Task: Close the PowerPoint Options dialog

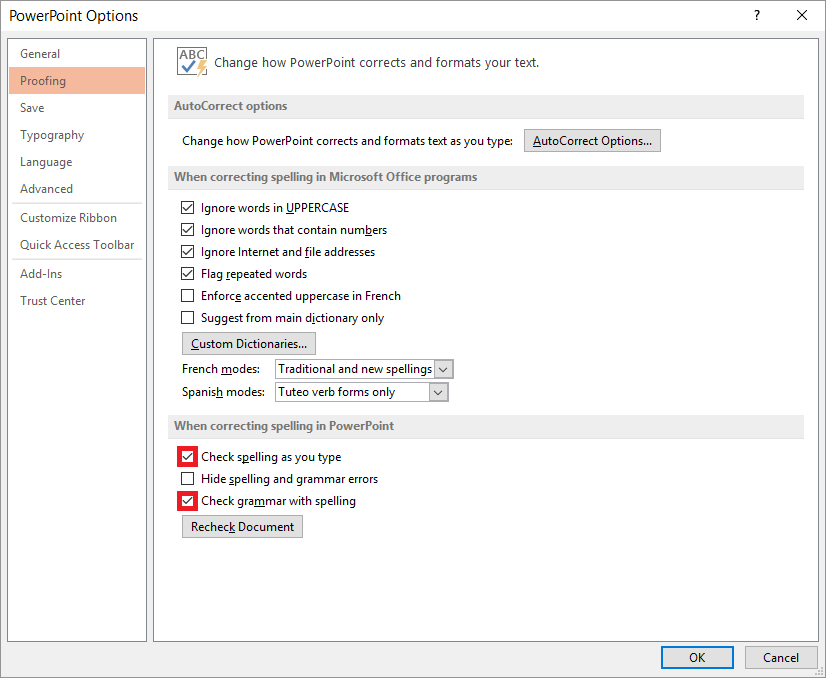Action: 802,15
